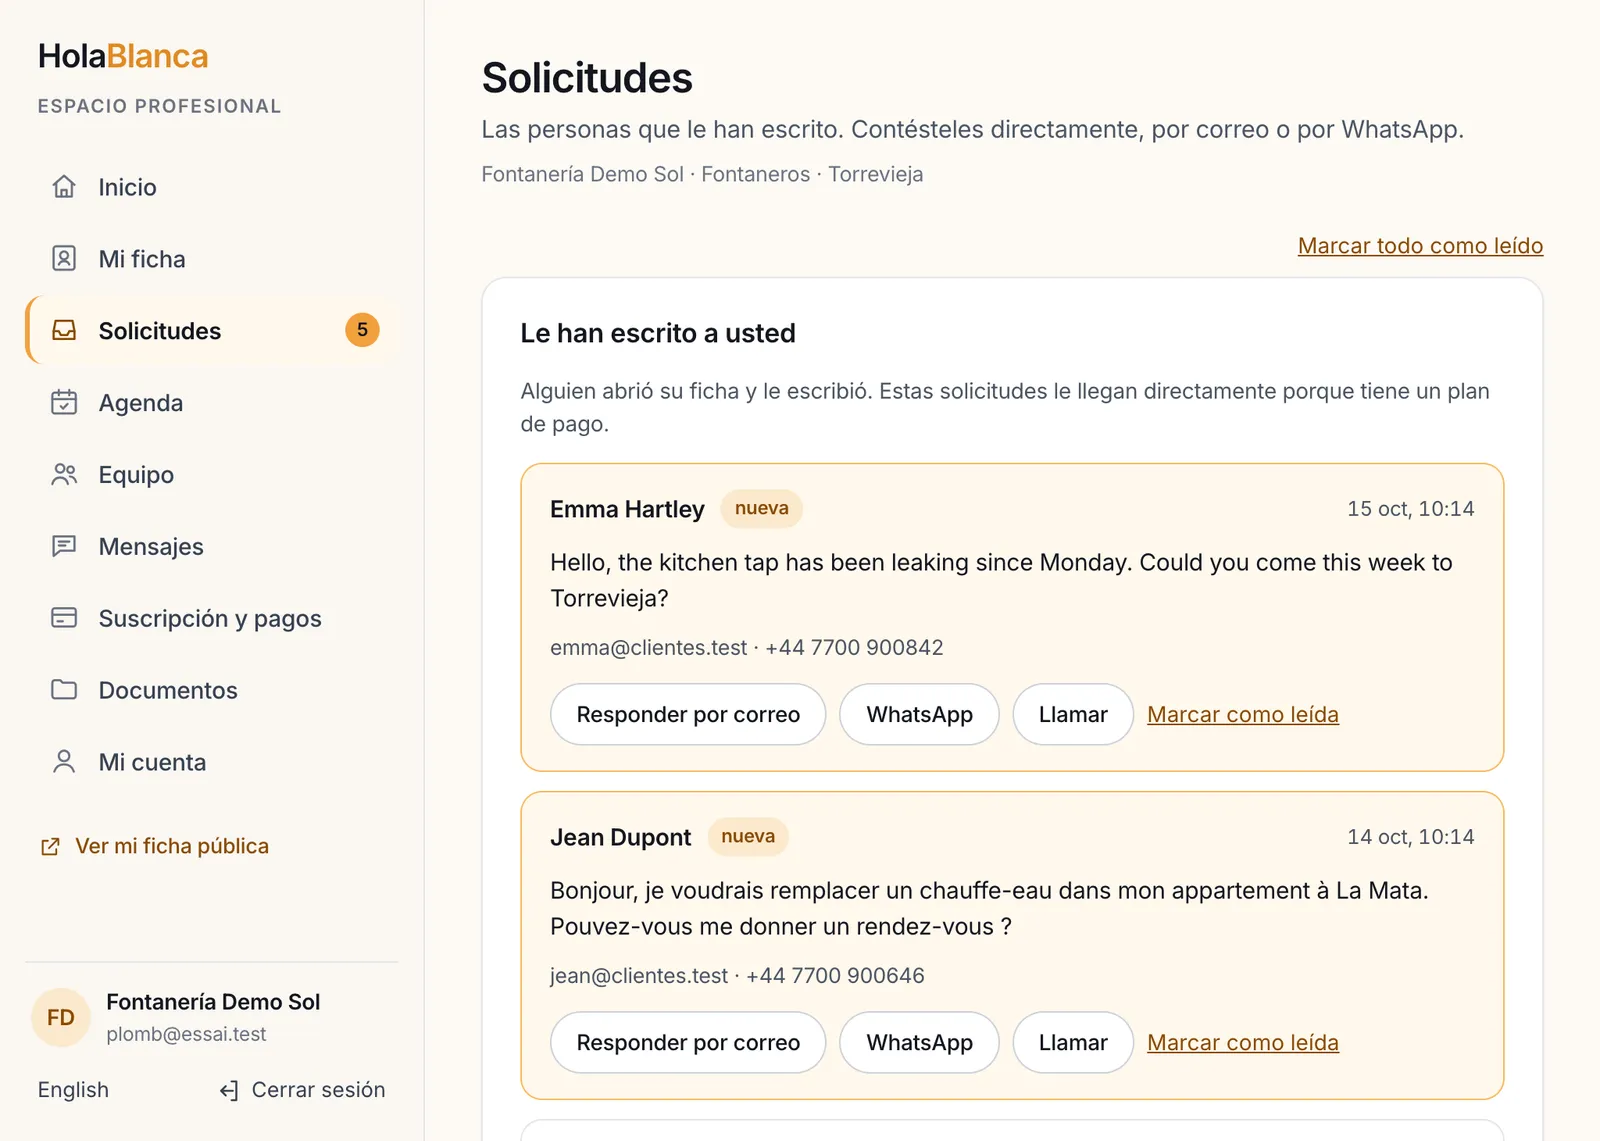The width and height of the screenshot is (1600, 1141).
Task: Mark Jean Dupont's request as read
Action: tap(1243, 1043)
